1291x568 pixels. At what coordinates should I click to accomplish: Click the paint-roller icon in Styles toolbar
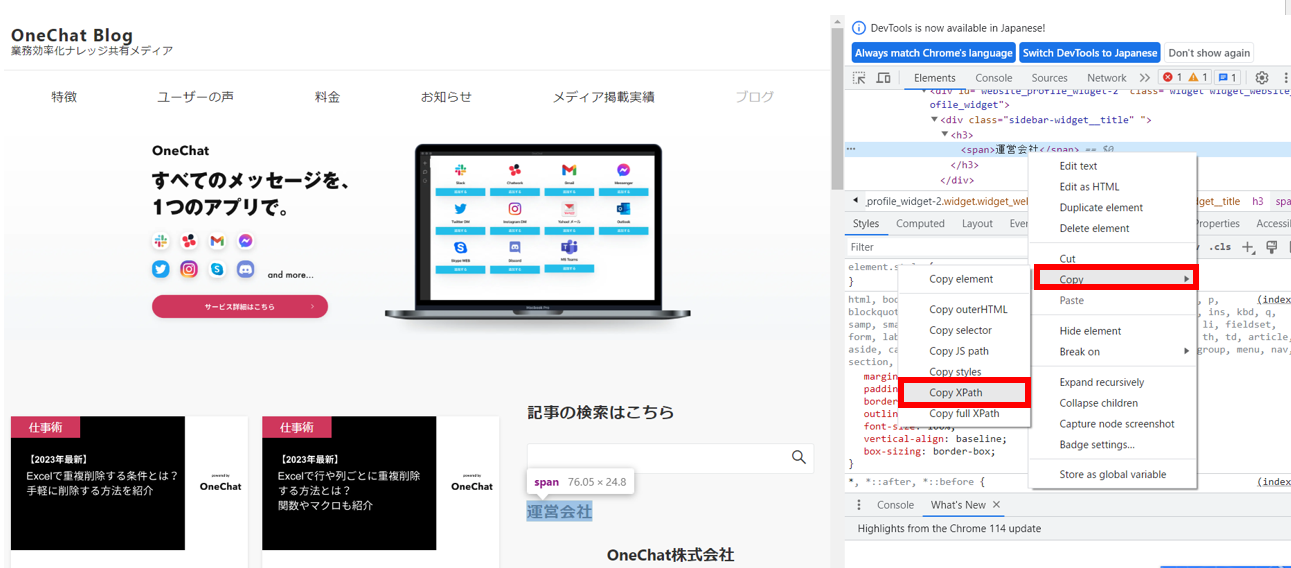click(1272, 247)
